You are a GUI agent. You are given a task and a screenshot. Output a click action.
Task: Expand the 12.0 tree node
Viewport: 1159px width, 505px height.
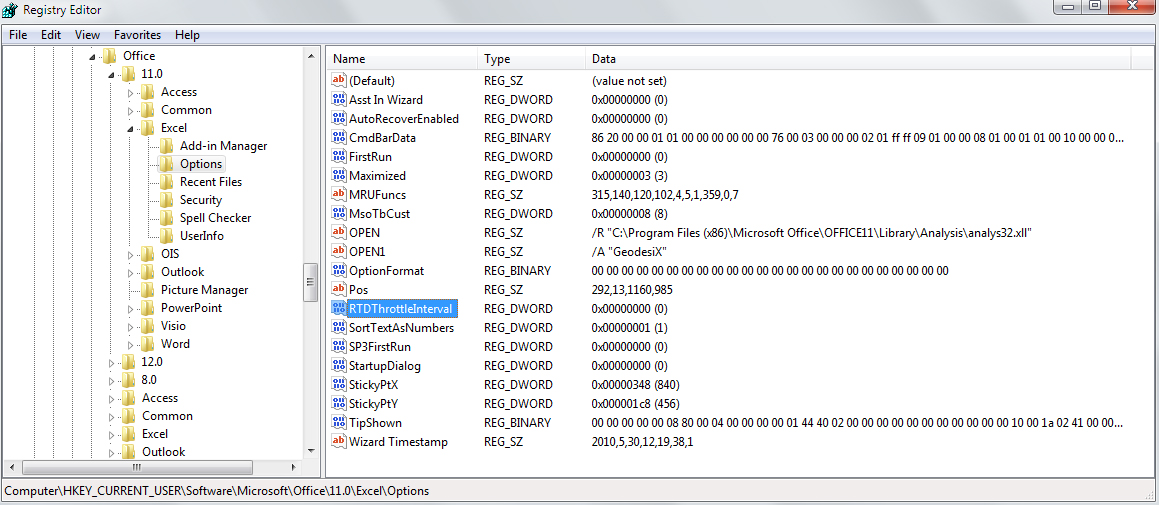tap(112, 362)
